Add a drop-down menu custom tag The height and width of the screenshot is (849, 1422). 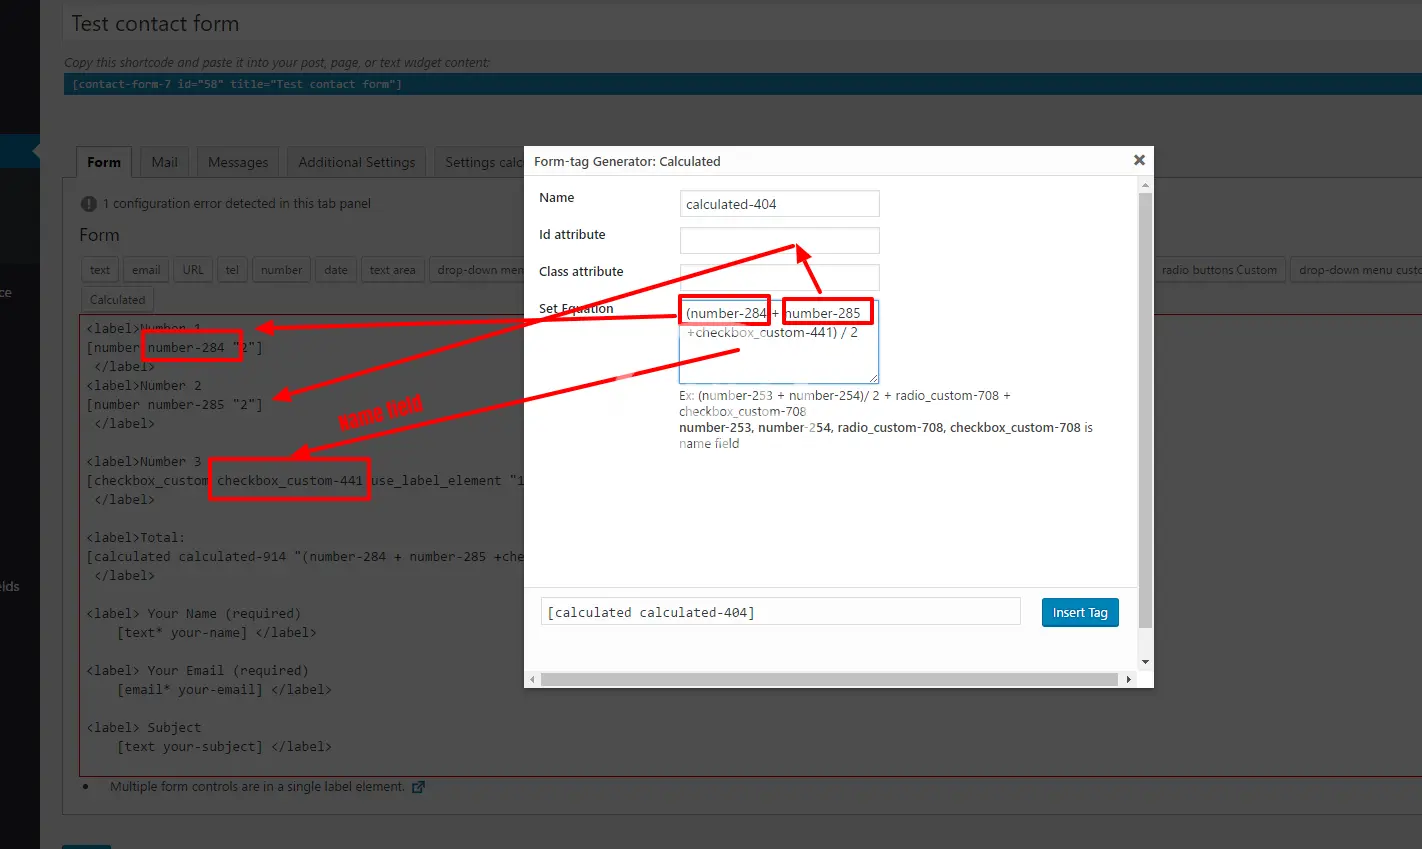tap(1358, 270)
